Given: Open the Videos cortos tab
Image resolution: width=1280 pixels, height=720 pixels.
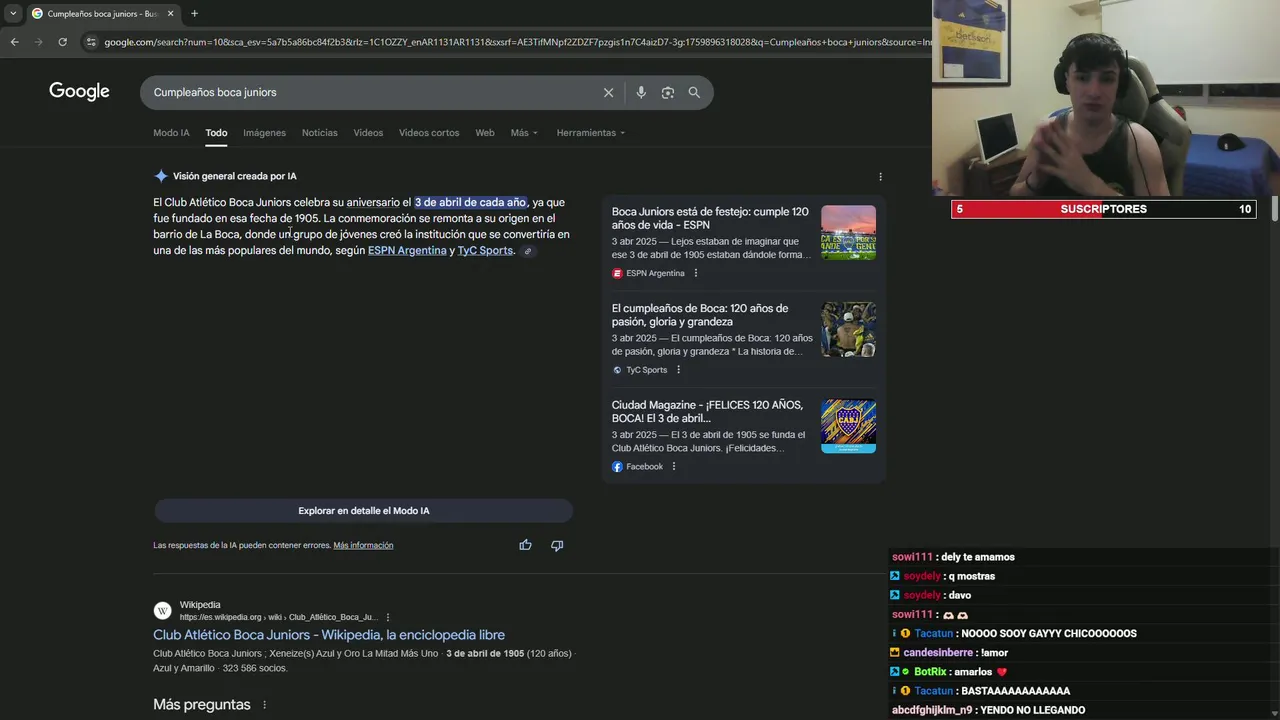Looking at the screenshot, I should [429, 133].
